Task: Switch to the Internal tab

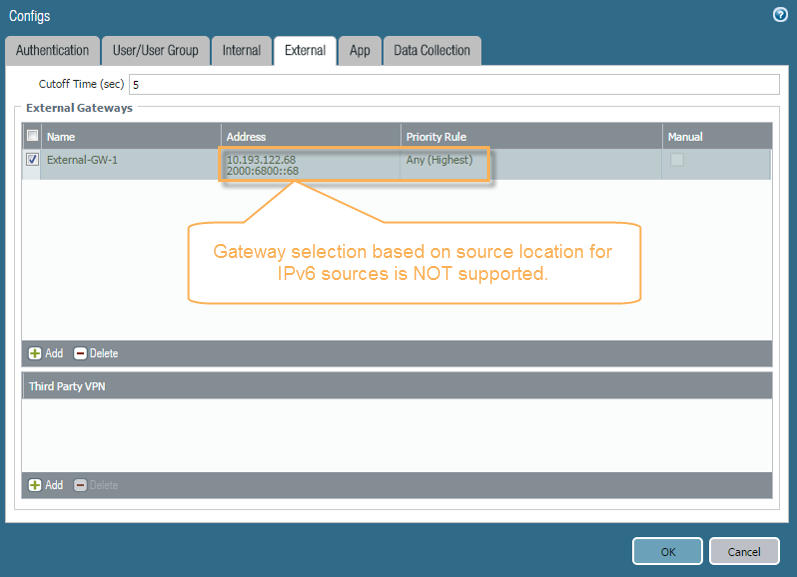Action: pyautogui.click(x=241, y=50)
